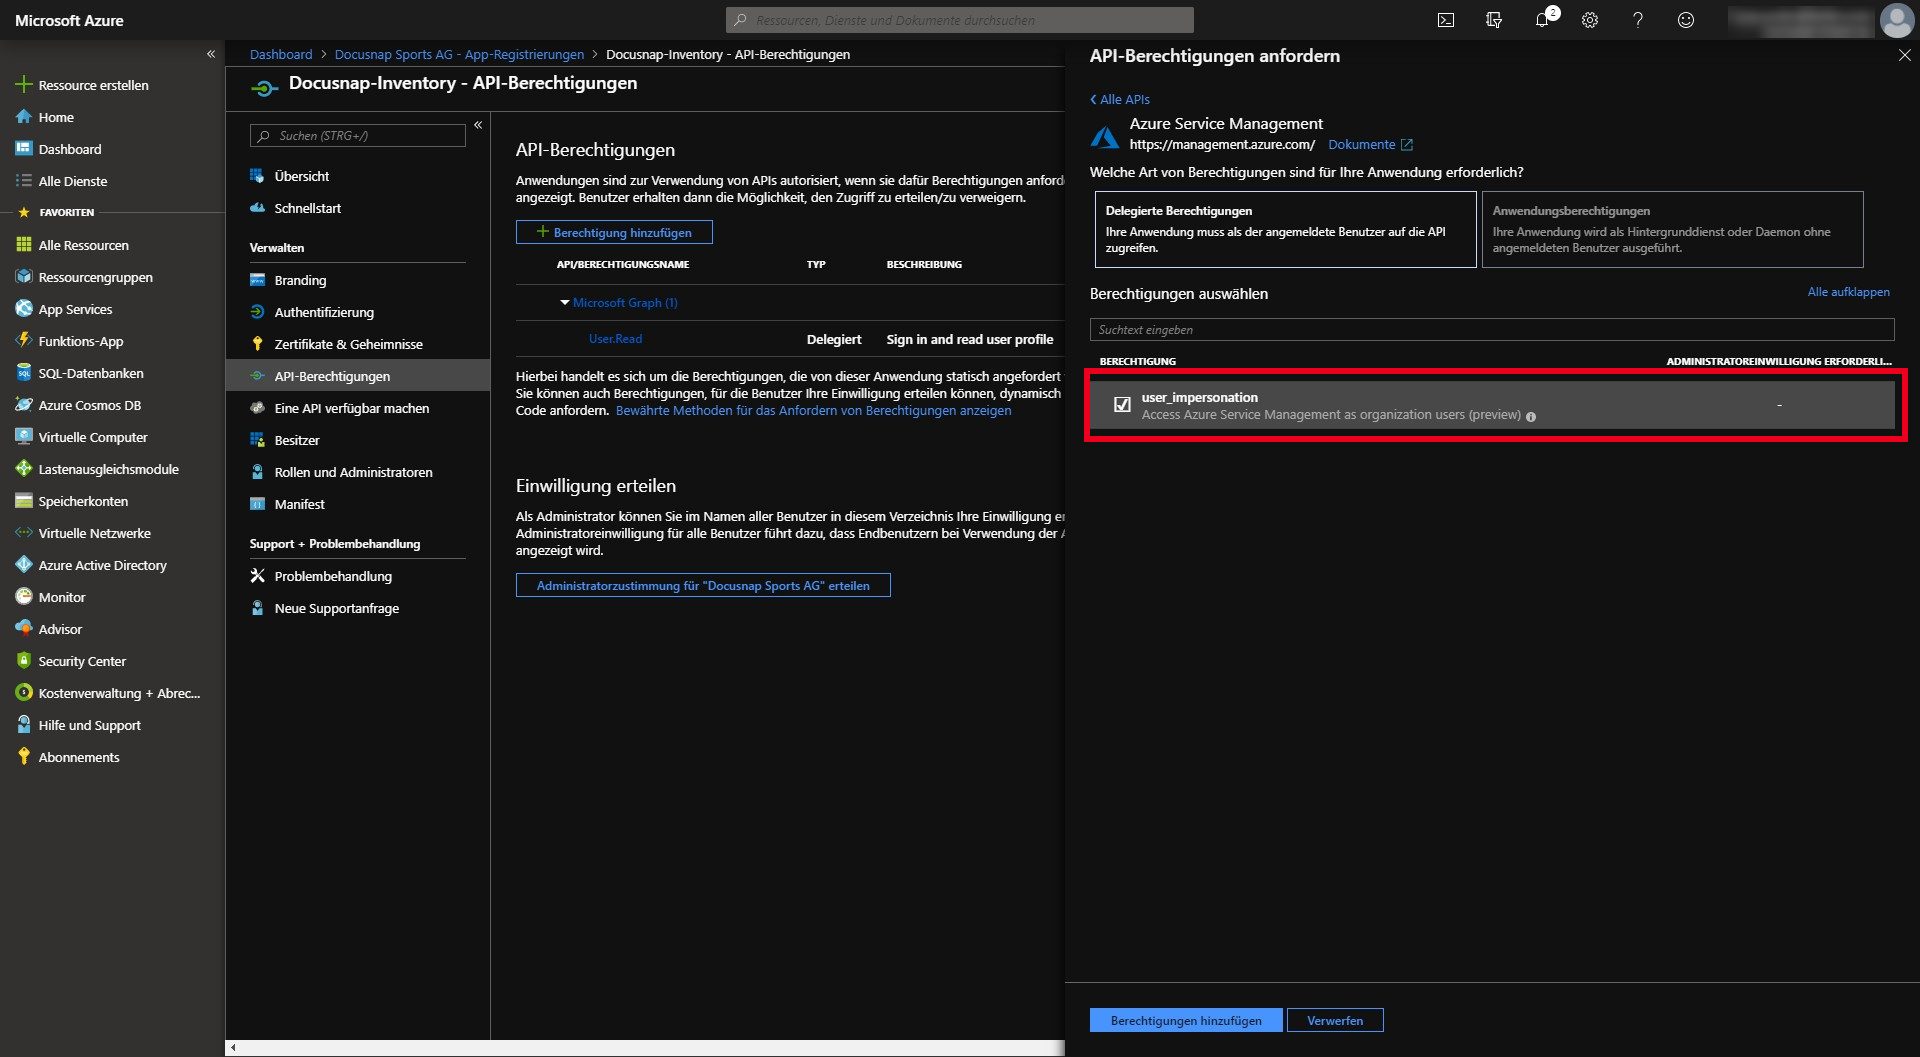Go to Home in sidebar
Image resolution: width=1920 pixels, height=1057 pixels.
coord(56,117)
